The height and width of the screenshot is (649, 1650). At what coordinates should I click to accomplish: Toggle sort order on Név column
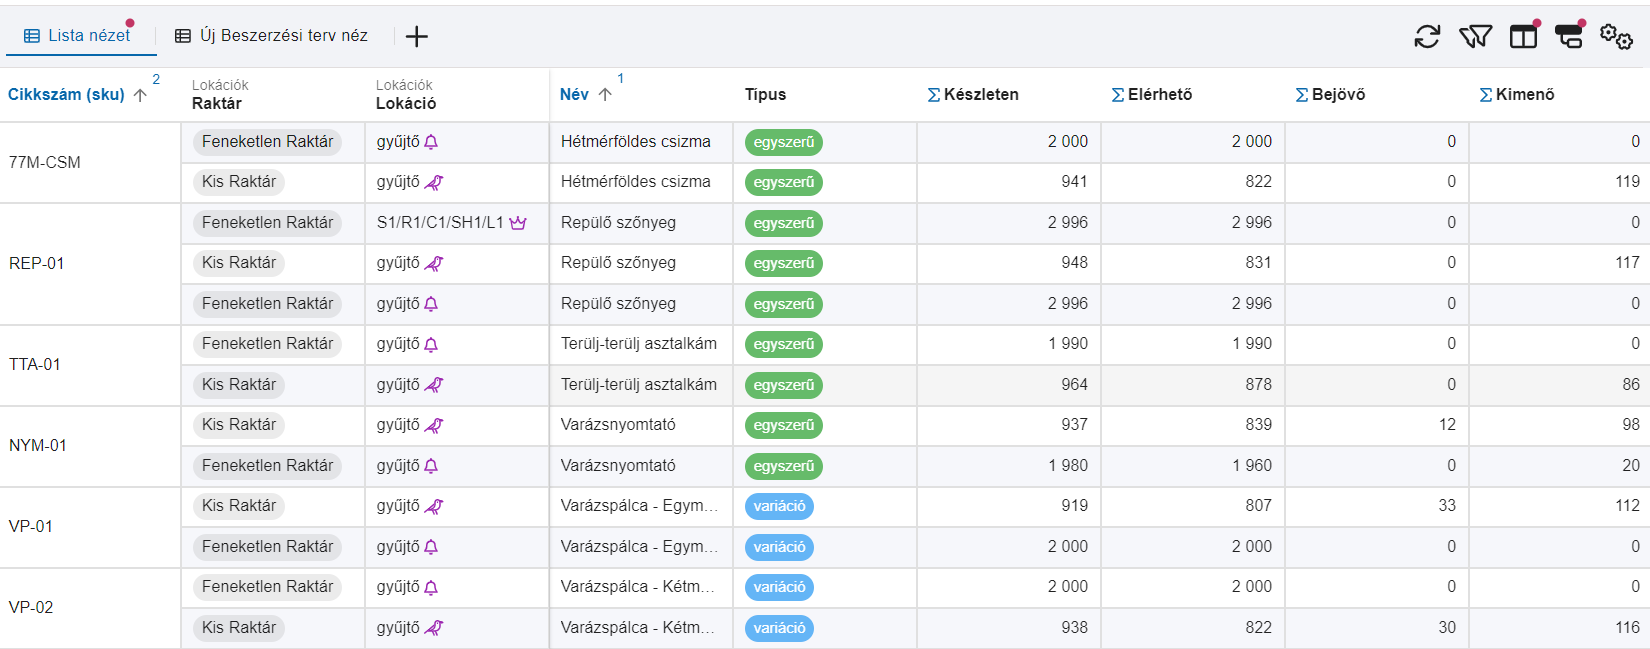[x=574, y=95]
